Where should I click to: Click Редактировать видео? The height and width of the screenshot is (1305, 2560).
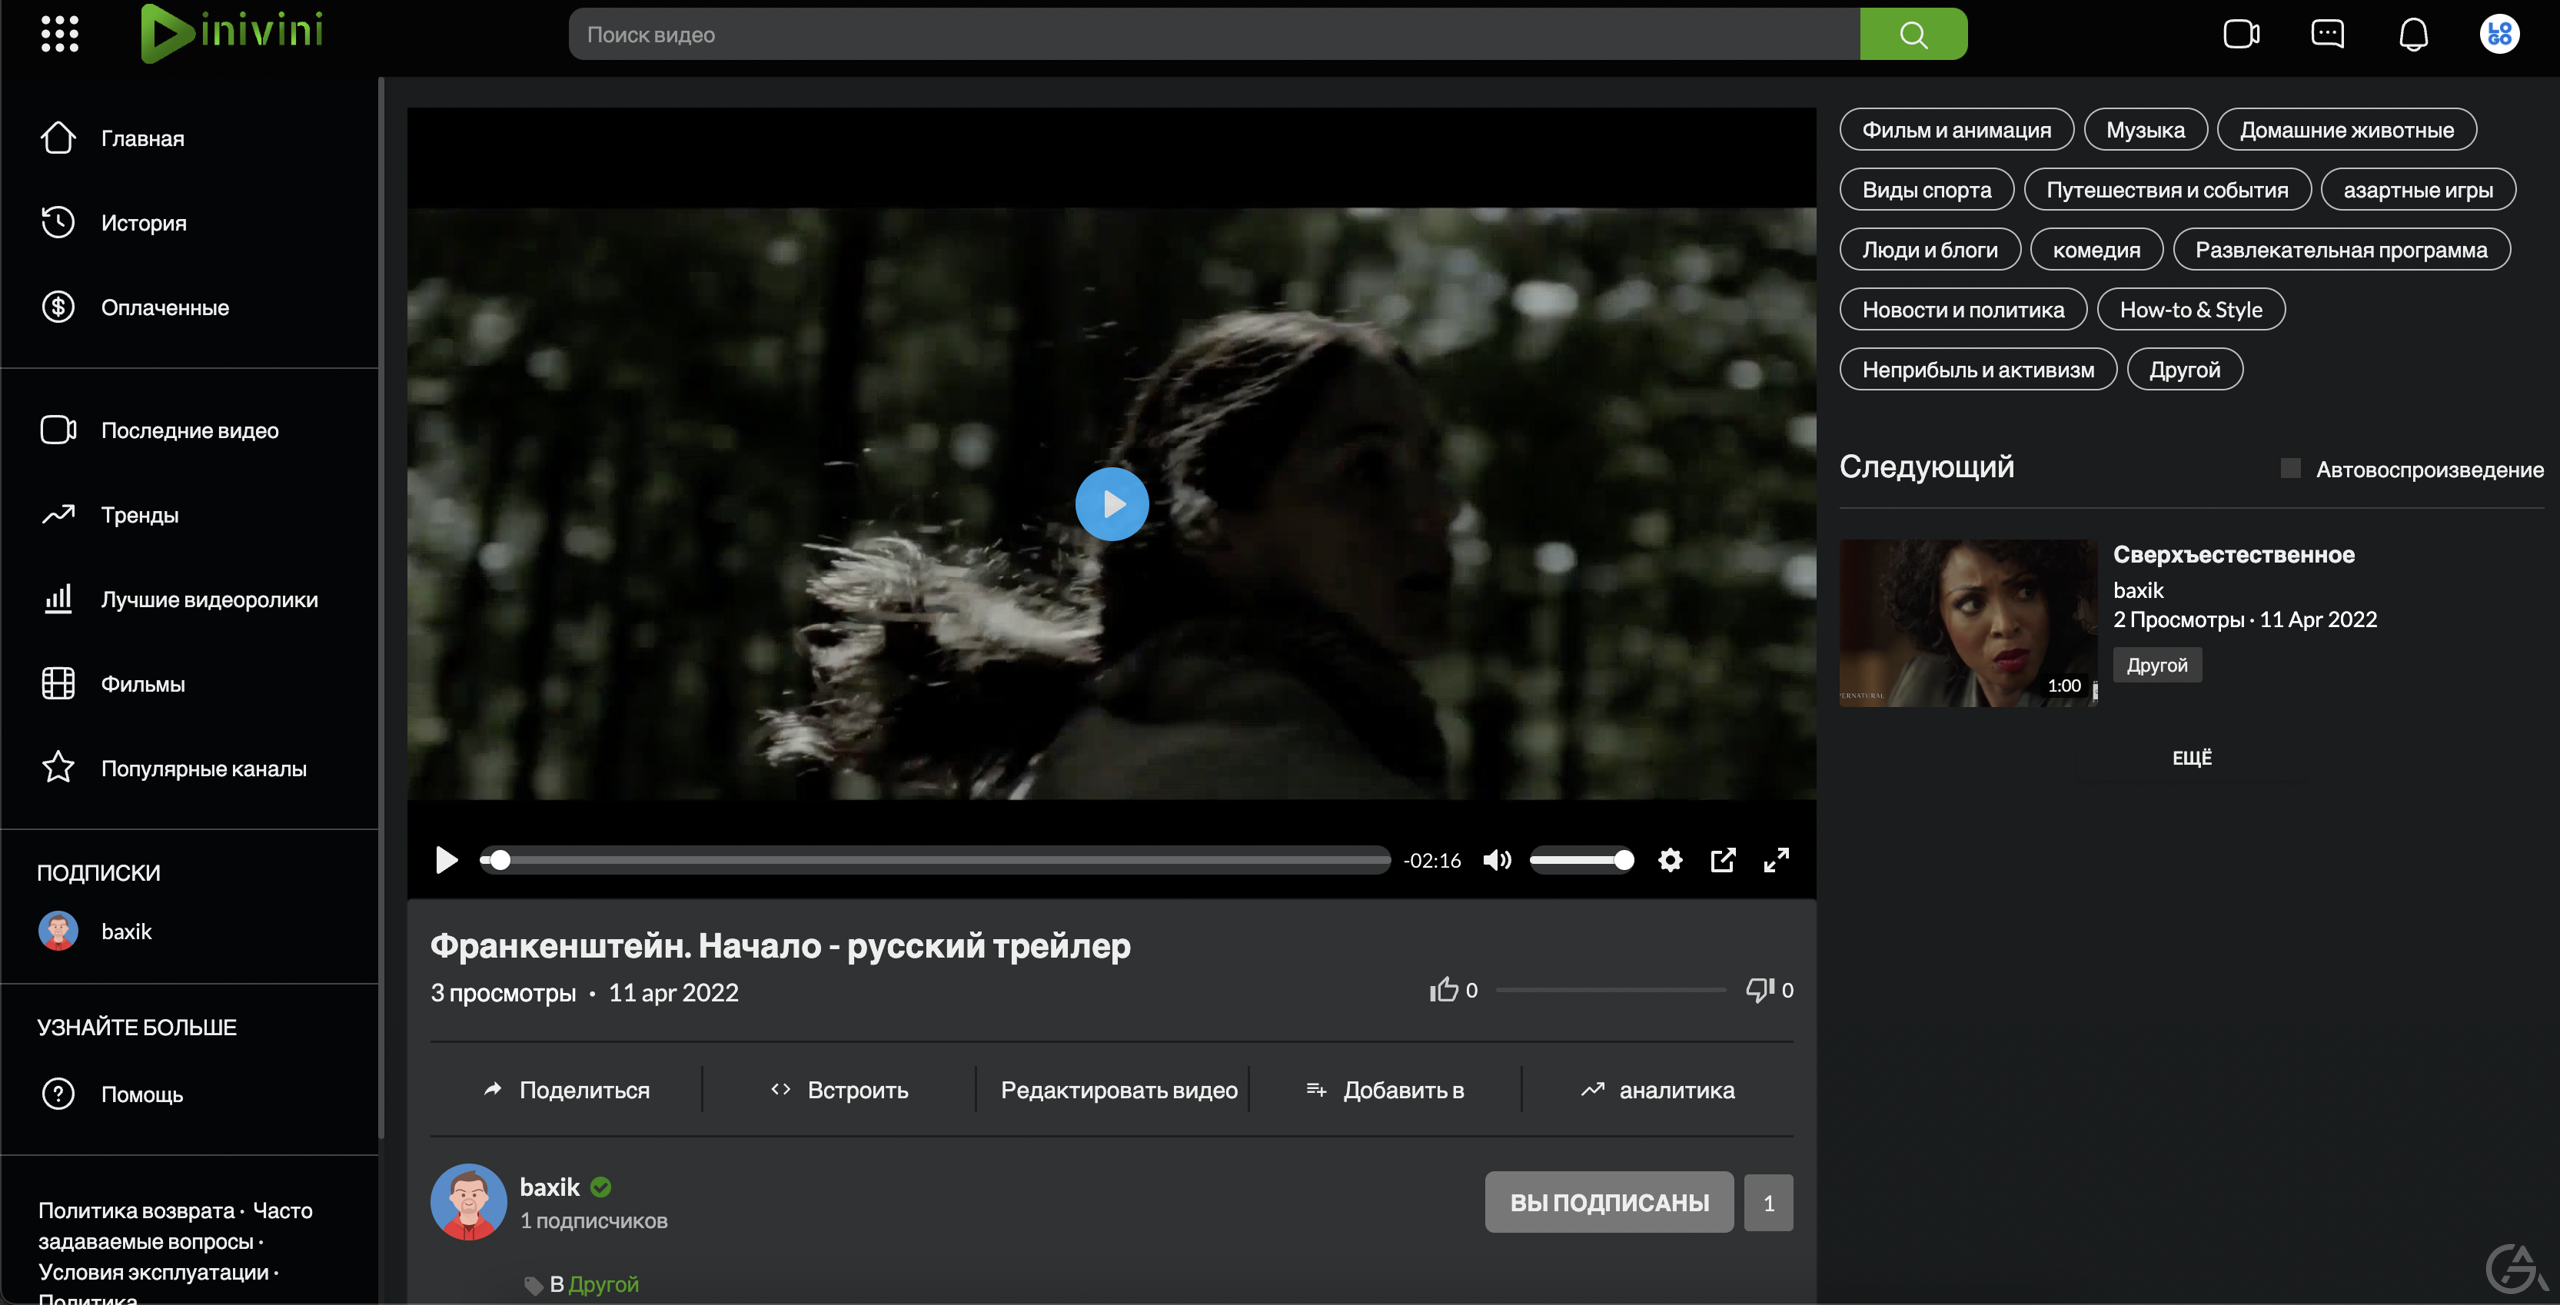[x=1119, y=1090]
